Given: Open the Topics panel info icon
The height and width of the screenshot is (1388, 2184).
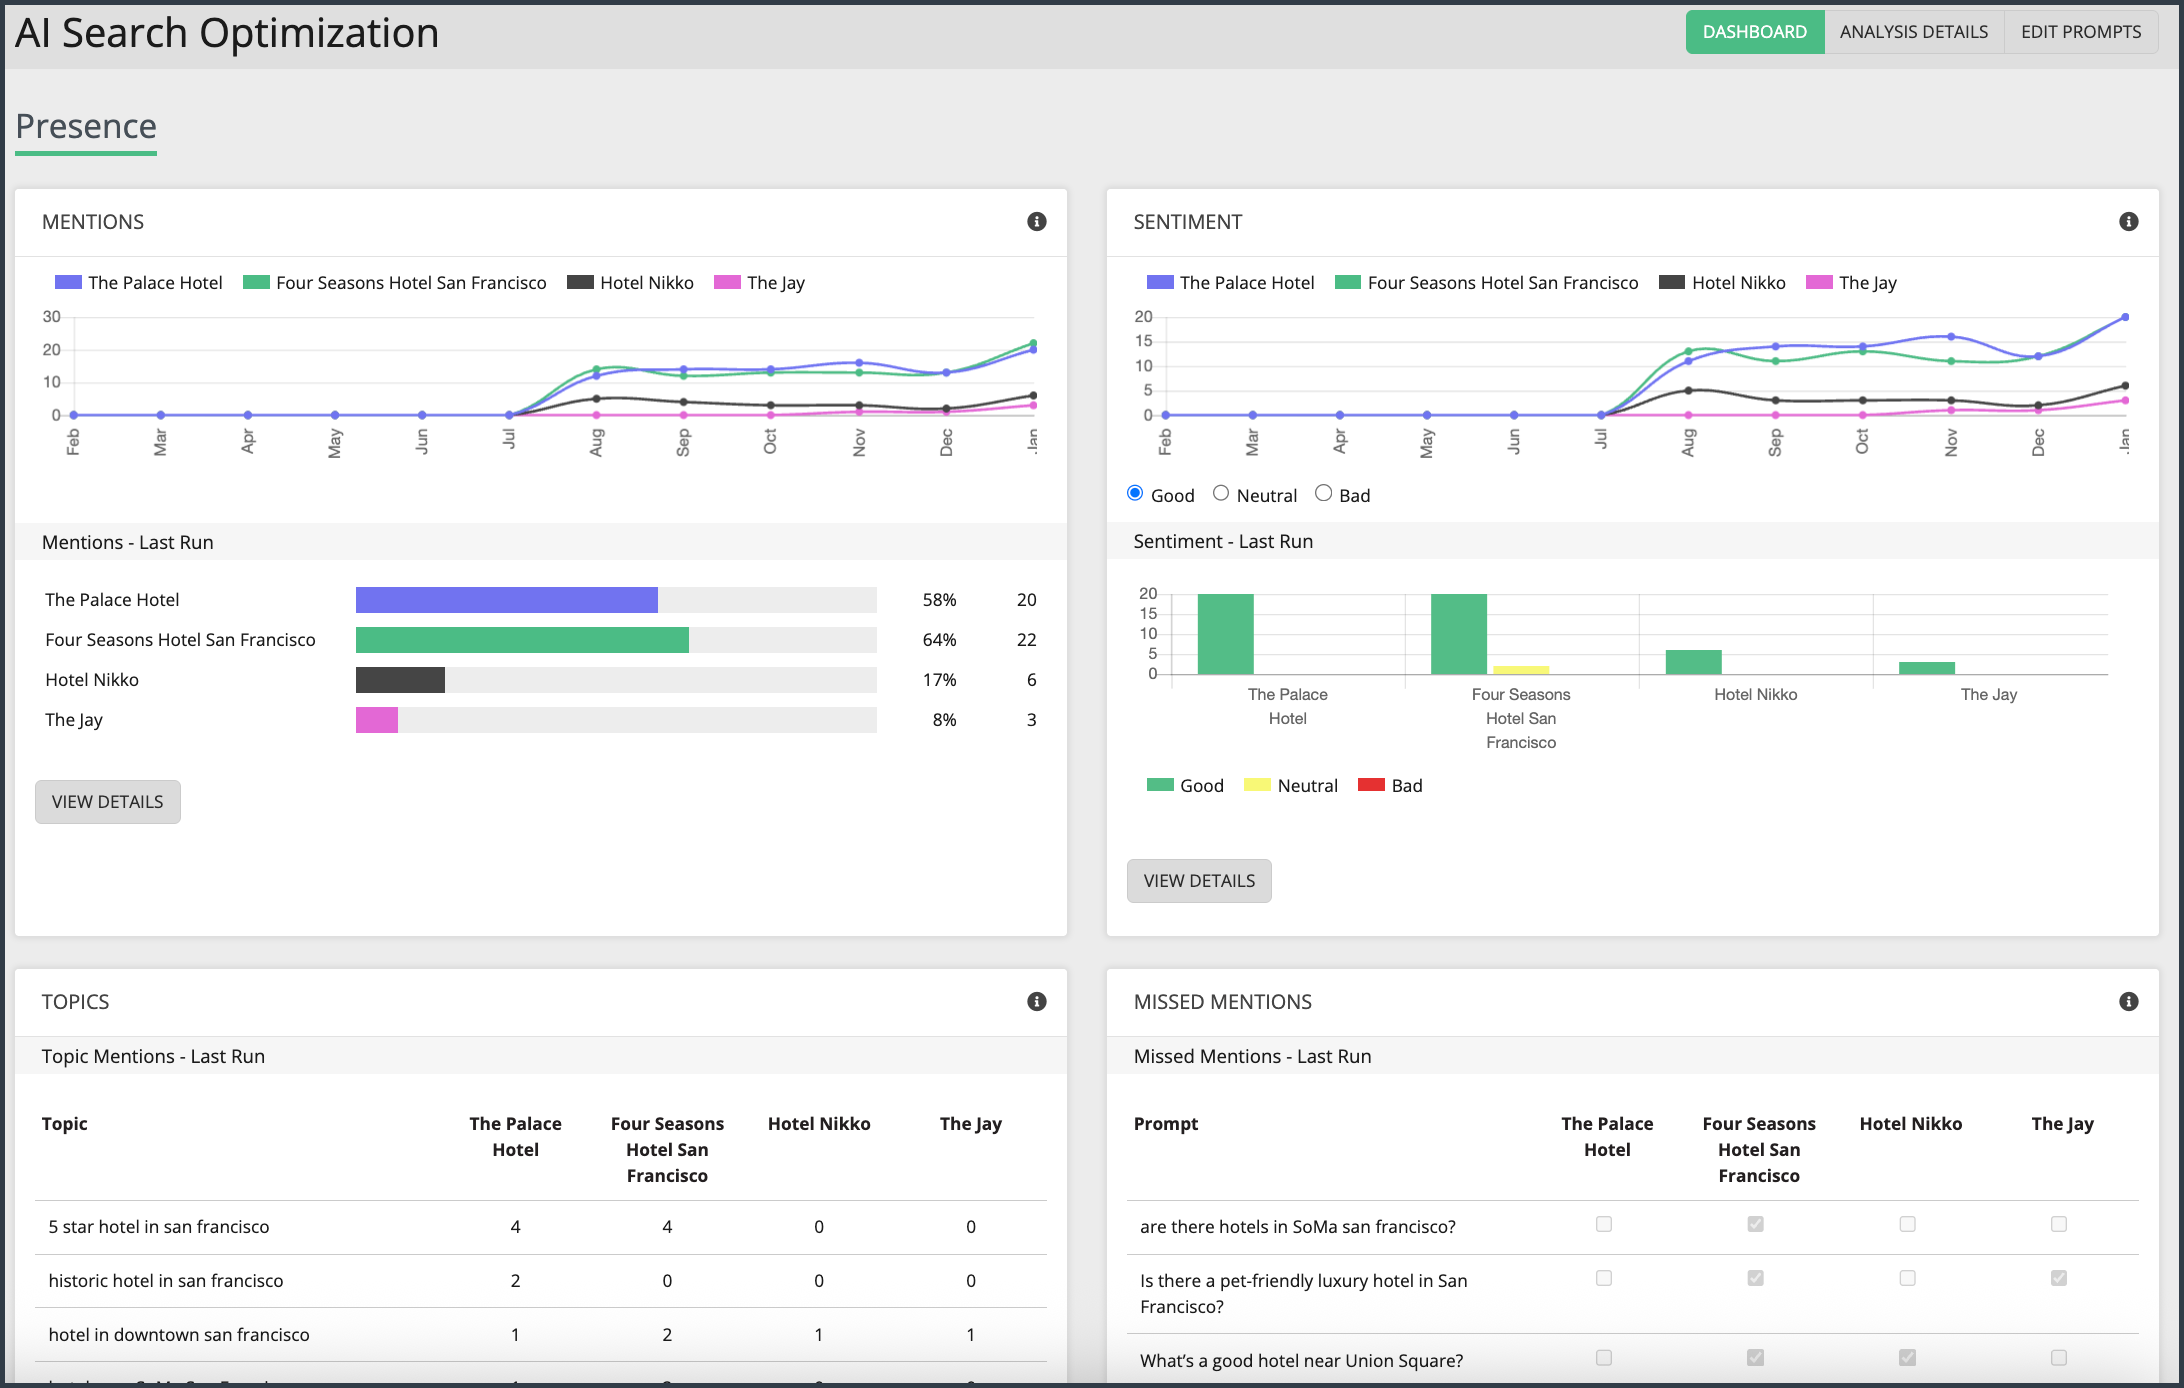Looking at the screenshot, I should pos(1036,1002).
